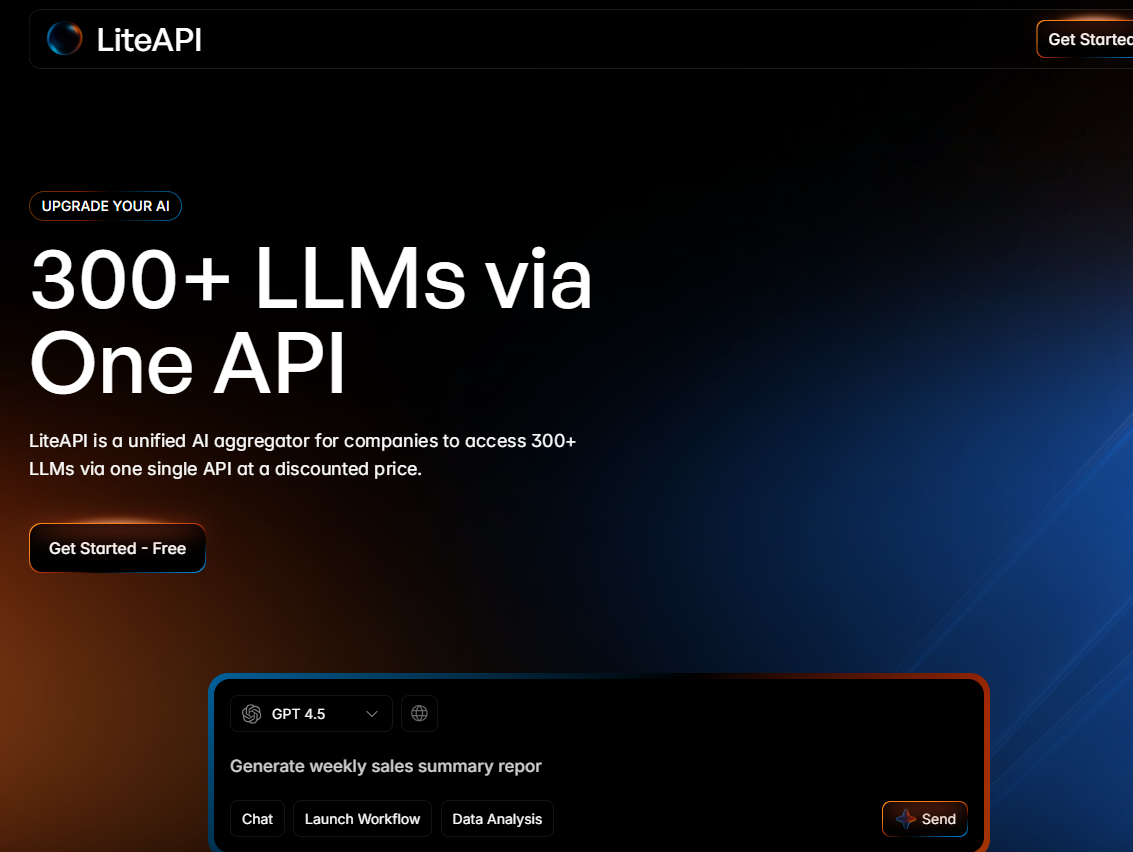Click the LiteAPI orb logo icon
The height and width of the screenshot is (852, 1133).
64,39
